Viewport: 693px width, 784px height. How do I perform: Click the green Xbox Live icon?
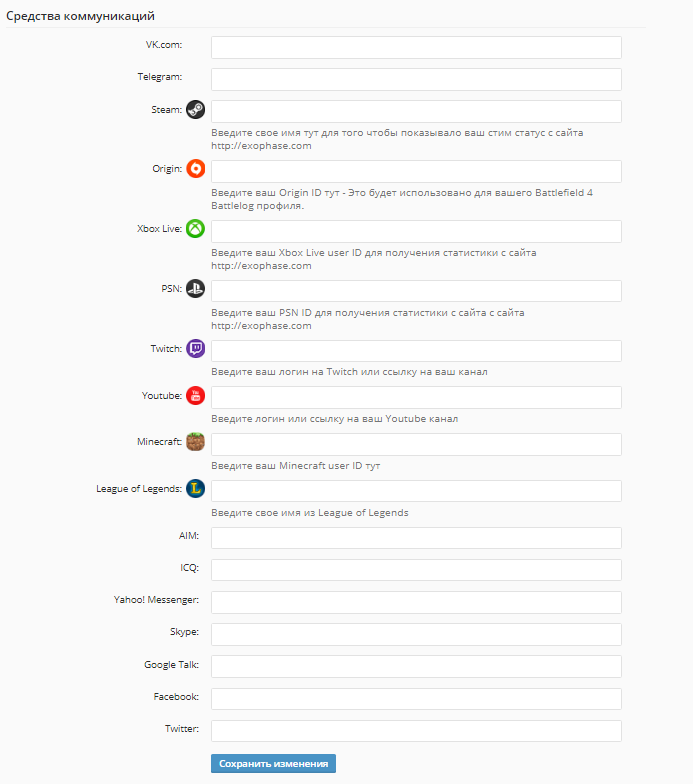[x=196, y=228]
